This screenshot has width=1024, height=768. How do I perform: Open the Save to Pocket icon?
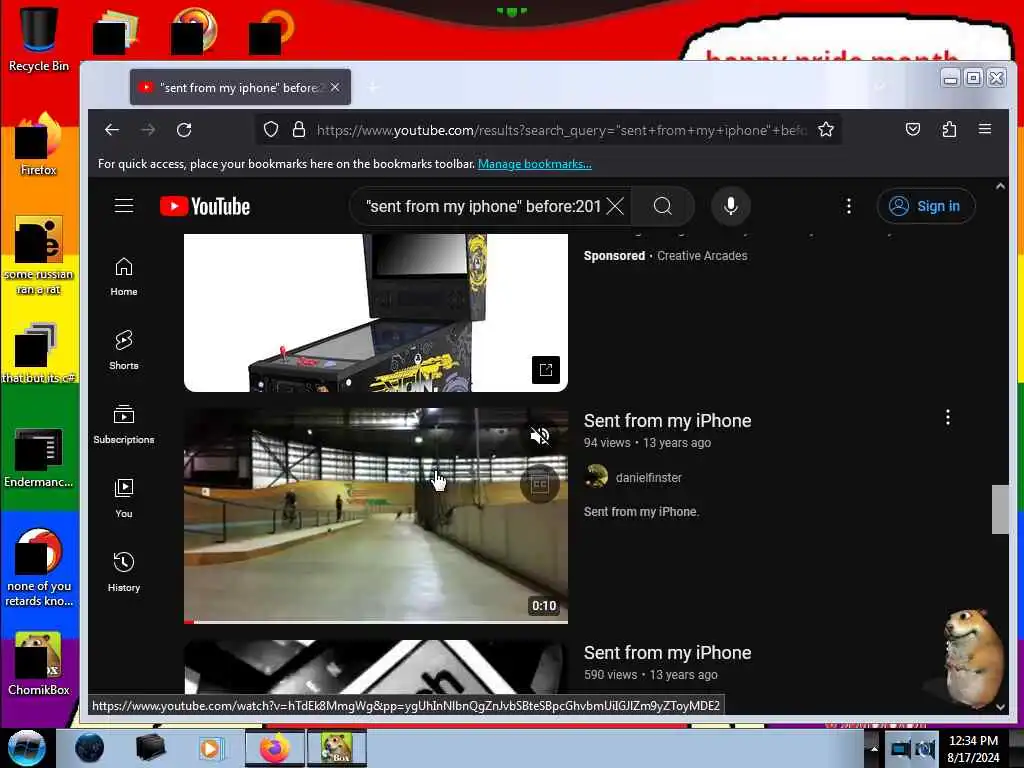[x=913, y=129]
